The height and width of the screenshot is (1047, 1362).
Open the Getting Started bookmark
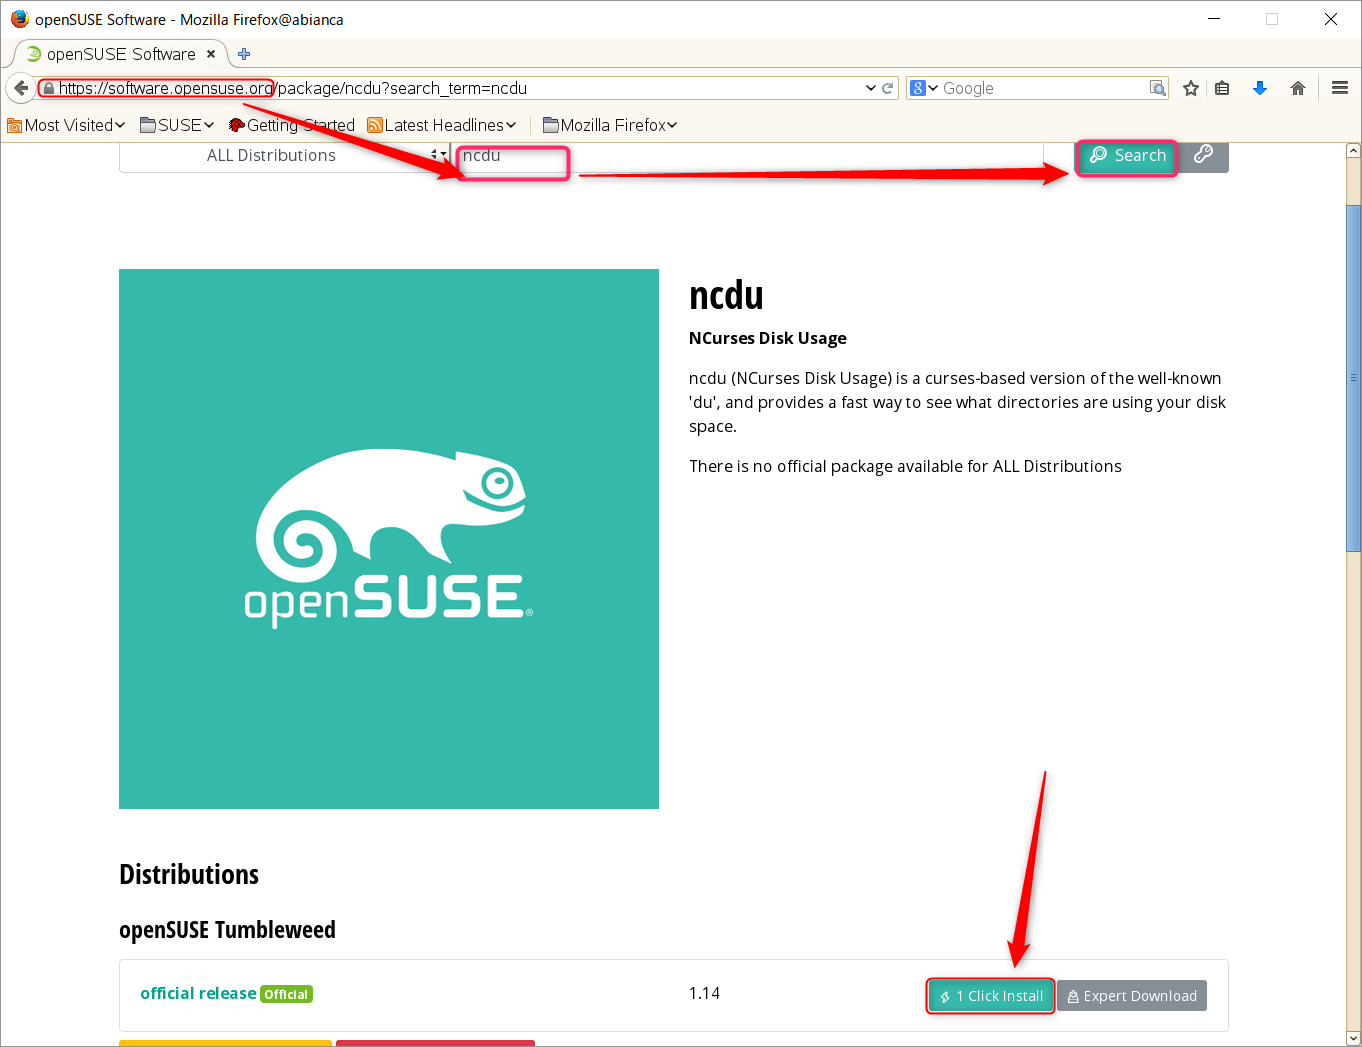point(291,125)
